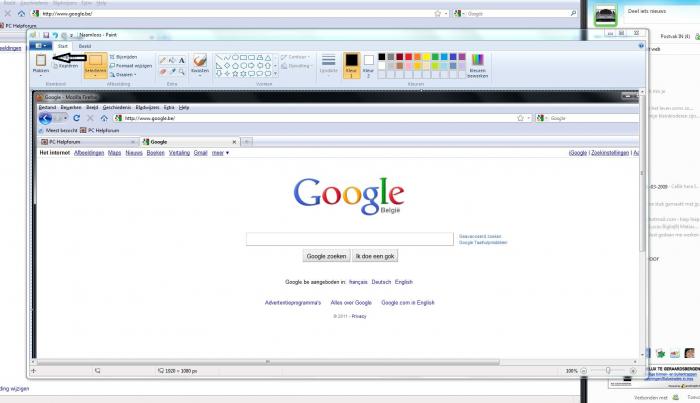This screenshot has width=700, height=403.
Task: Click Formaat wijzigen in the ribbon
Action: (x=131, y=66)
